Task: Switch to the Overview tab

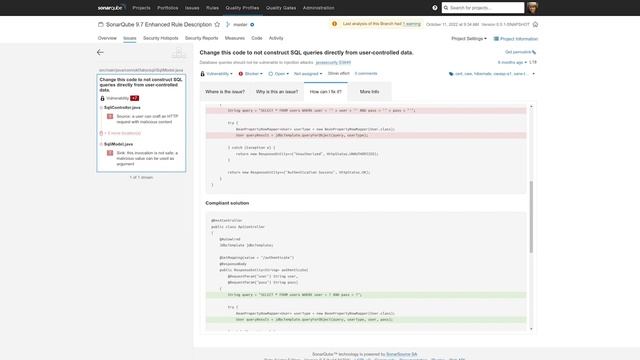Action: [107, 38]
